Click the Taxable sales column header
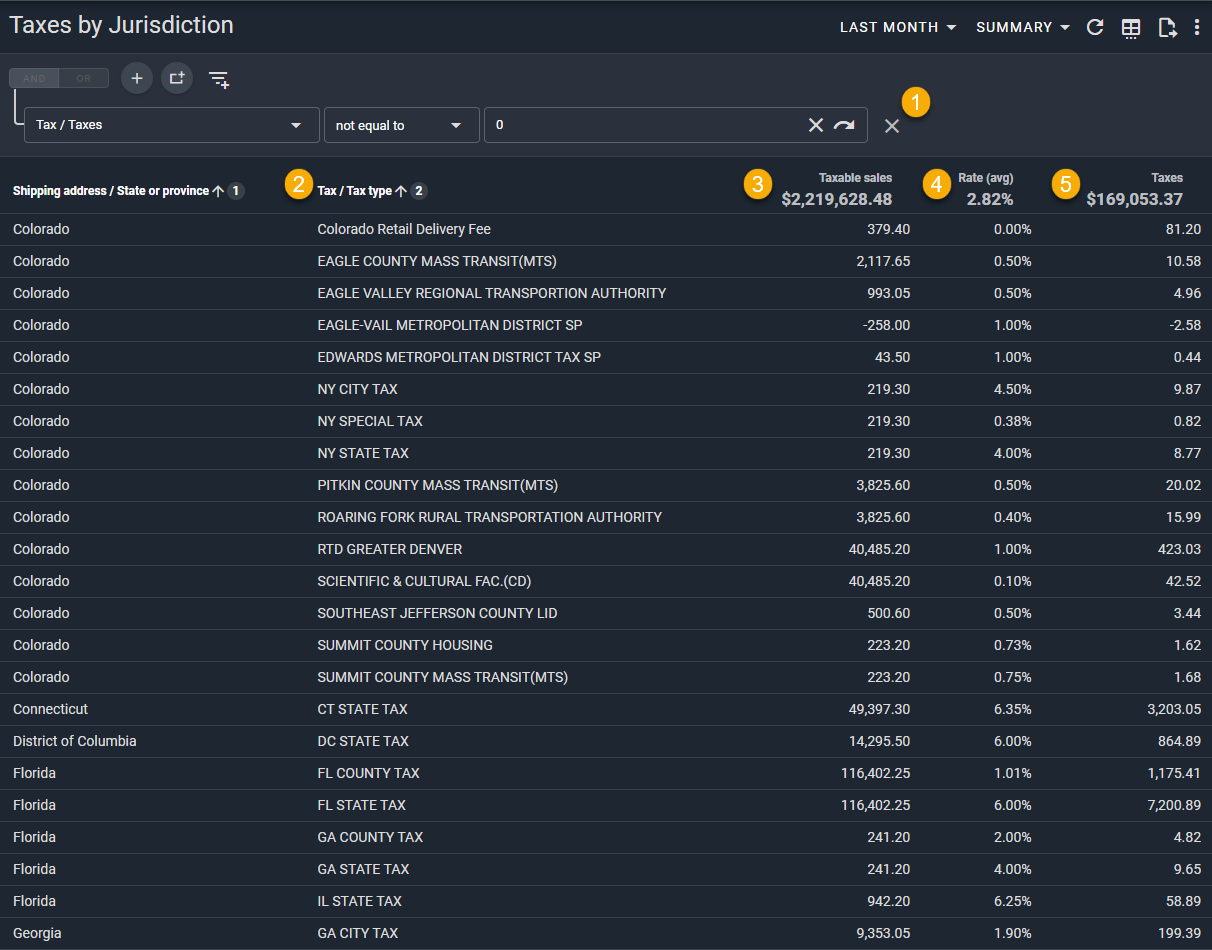 [855, 178]
